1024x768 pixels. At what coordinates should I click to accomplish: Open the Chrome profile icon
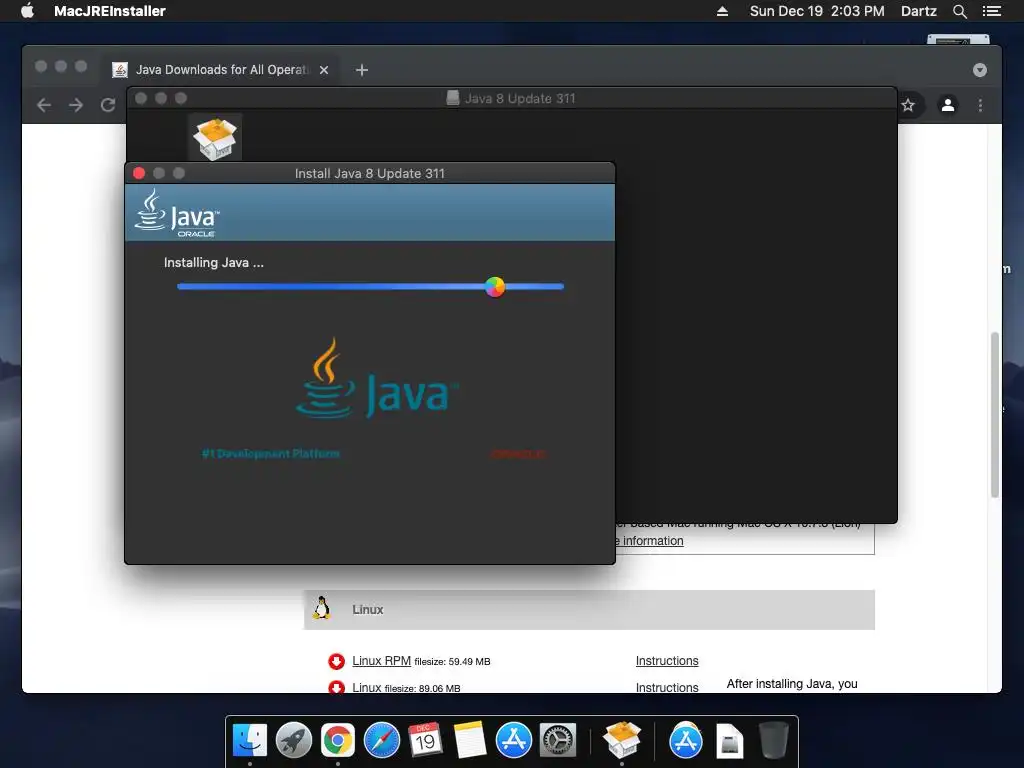948,105
